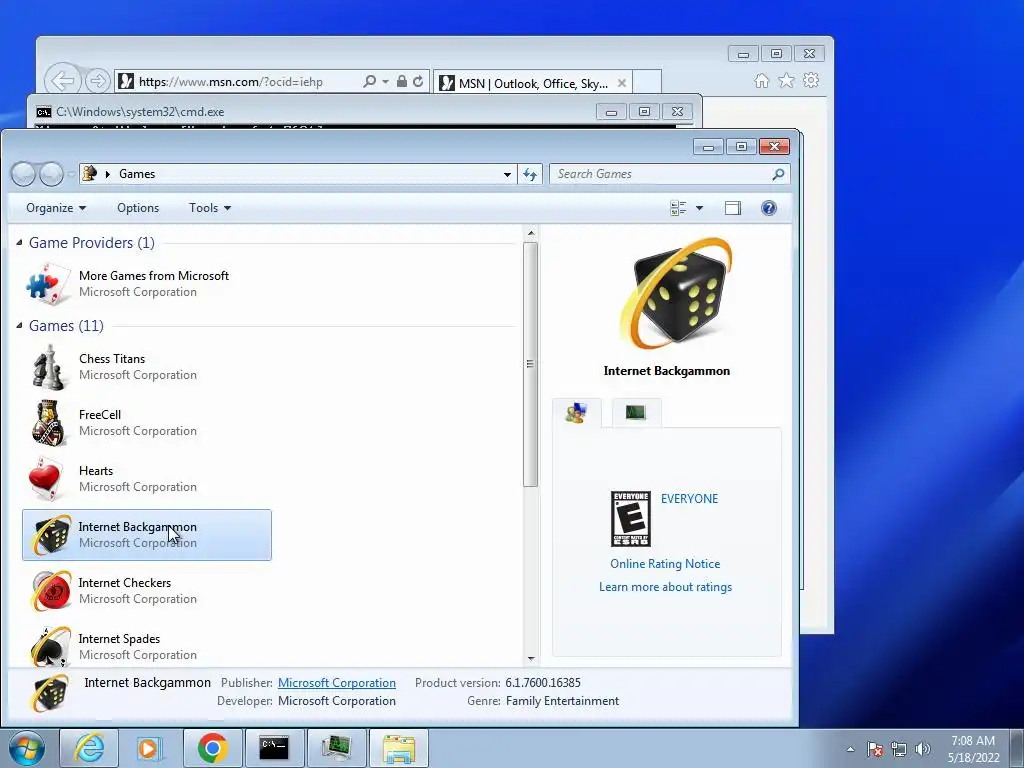Click the network tray icon
The image size is (1024, 768).
pyautogui.click(x=899, y=749)
